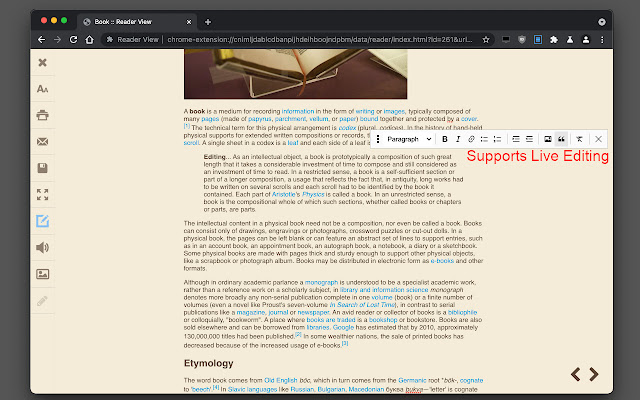Image resolution: width=640 pixels, height=400 pixels.
Task: Close the reader view with the X icon
Action: click(42, 63)
